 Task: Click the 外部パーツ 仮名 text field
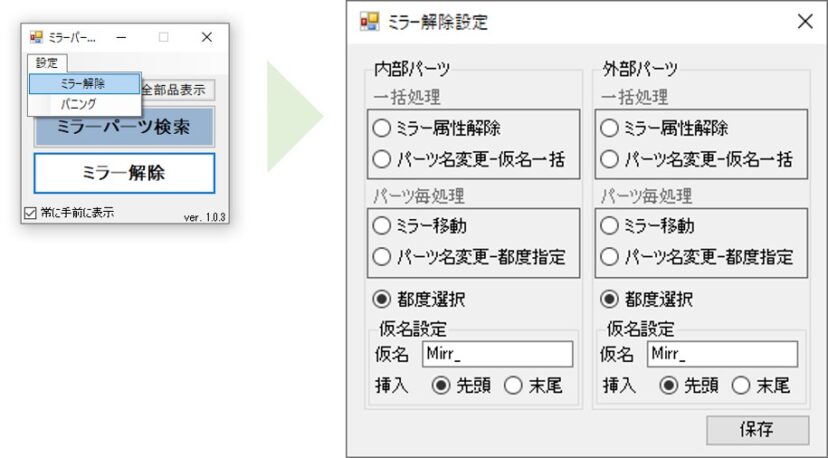[722, 354]
